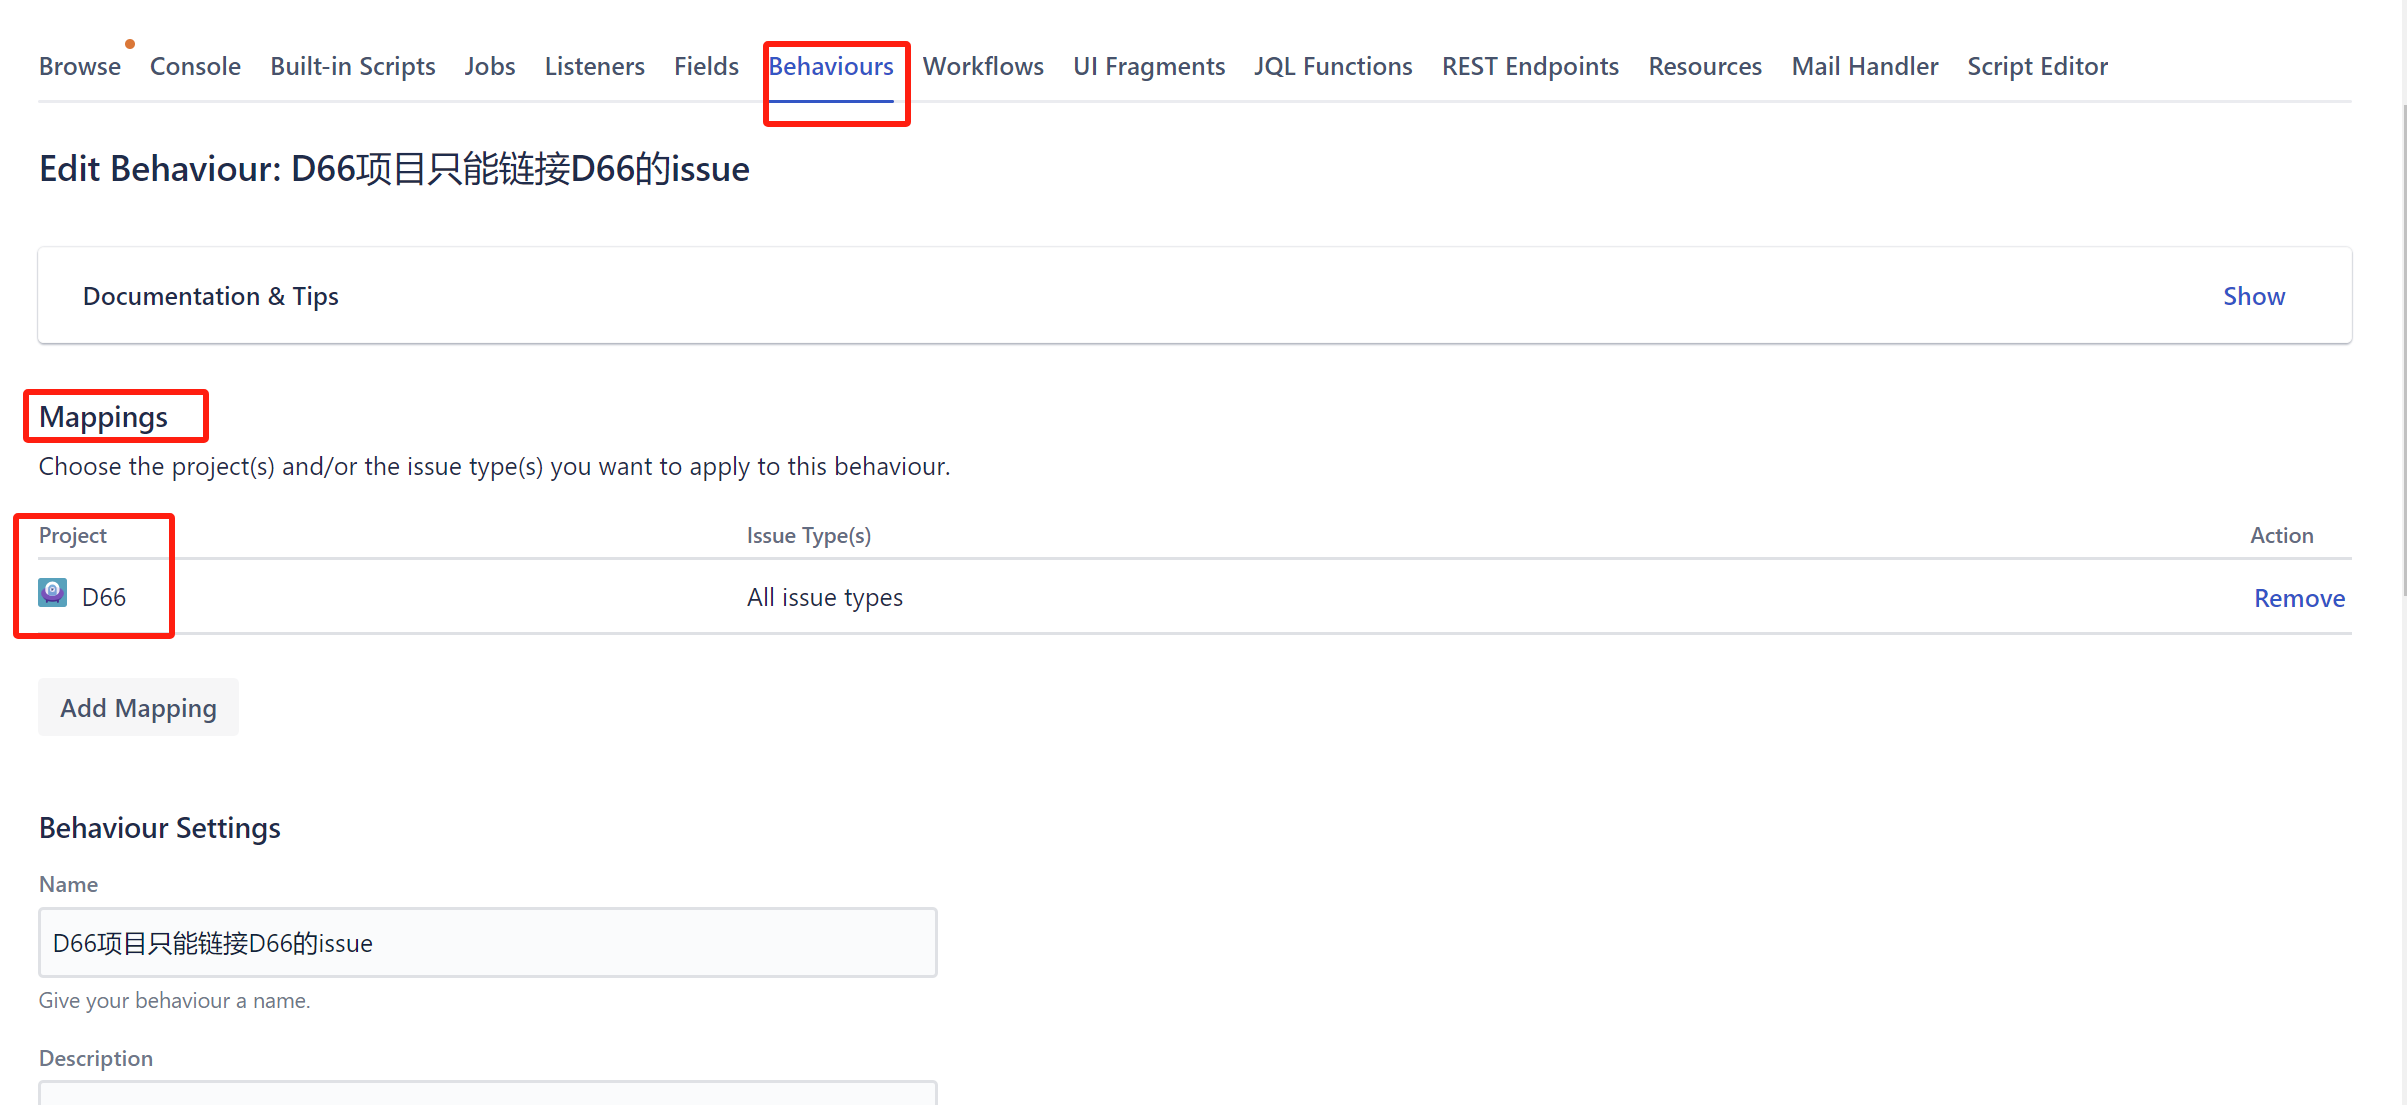The width and height of the screenshot is (2407, 1105).
Task: Open the REST Endpoints tab
Action: (x=1529, y=66)
